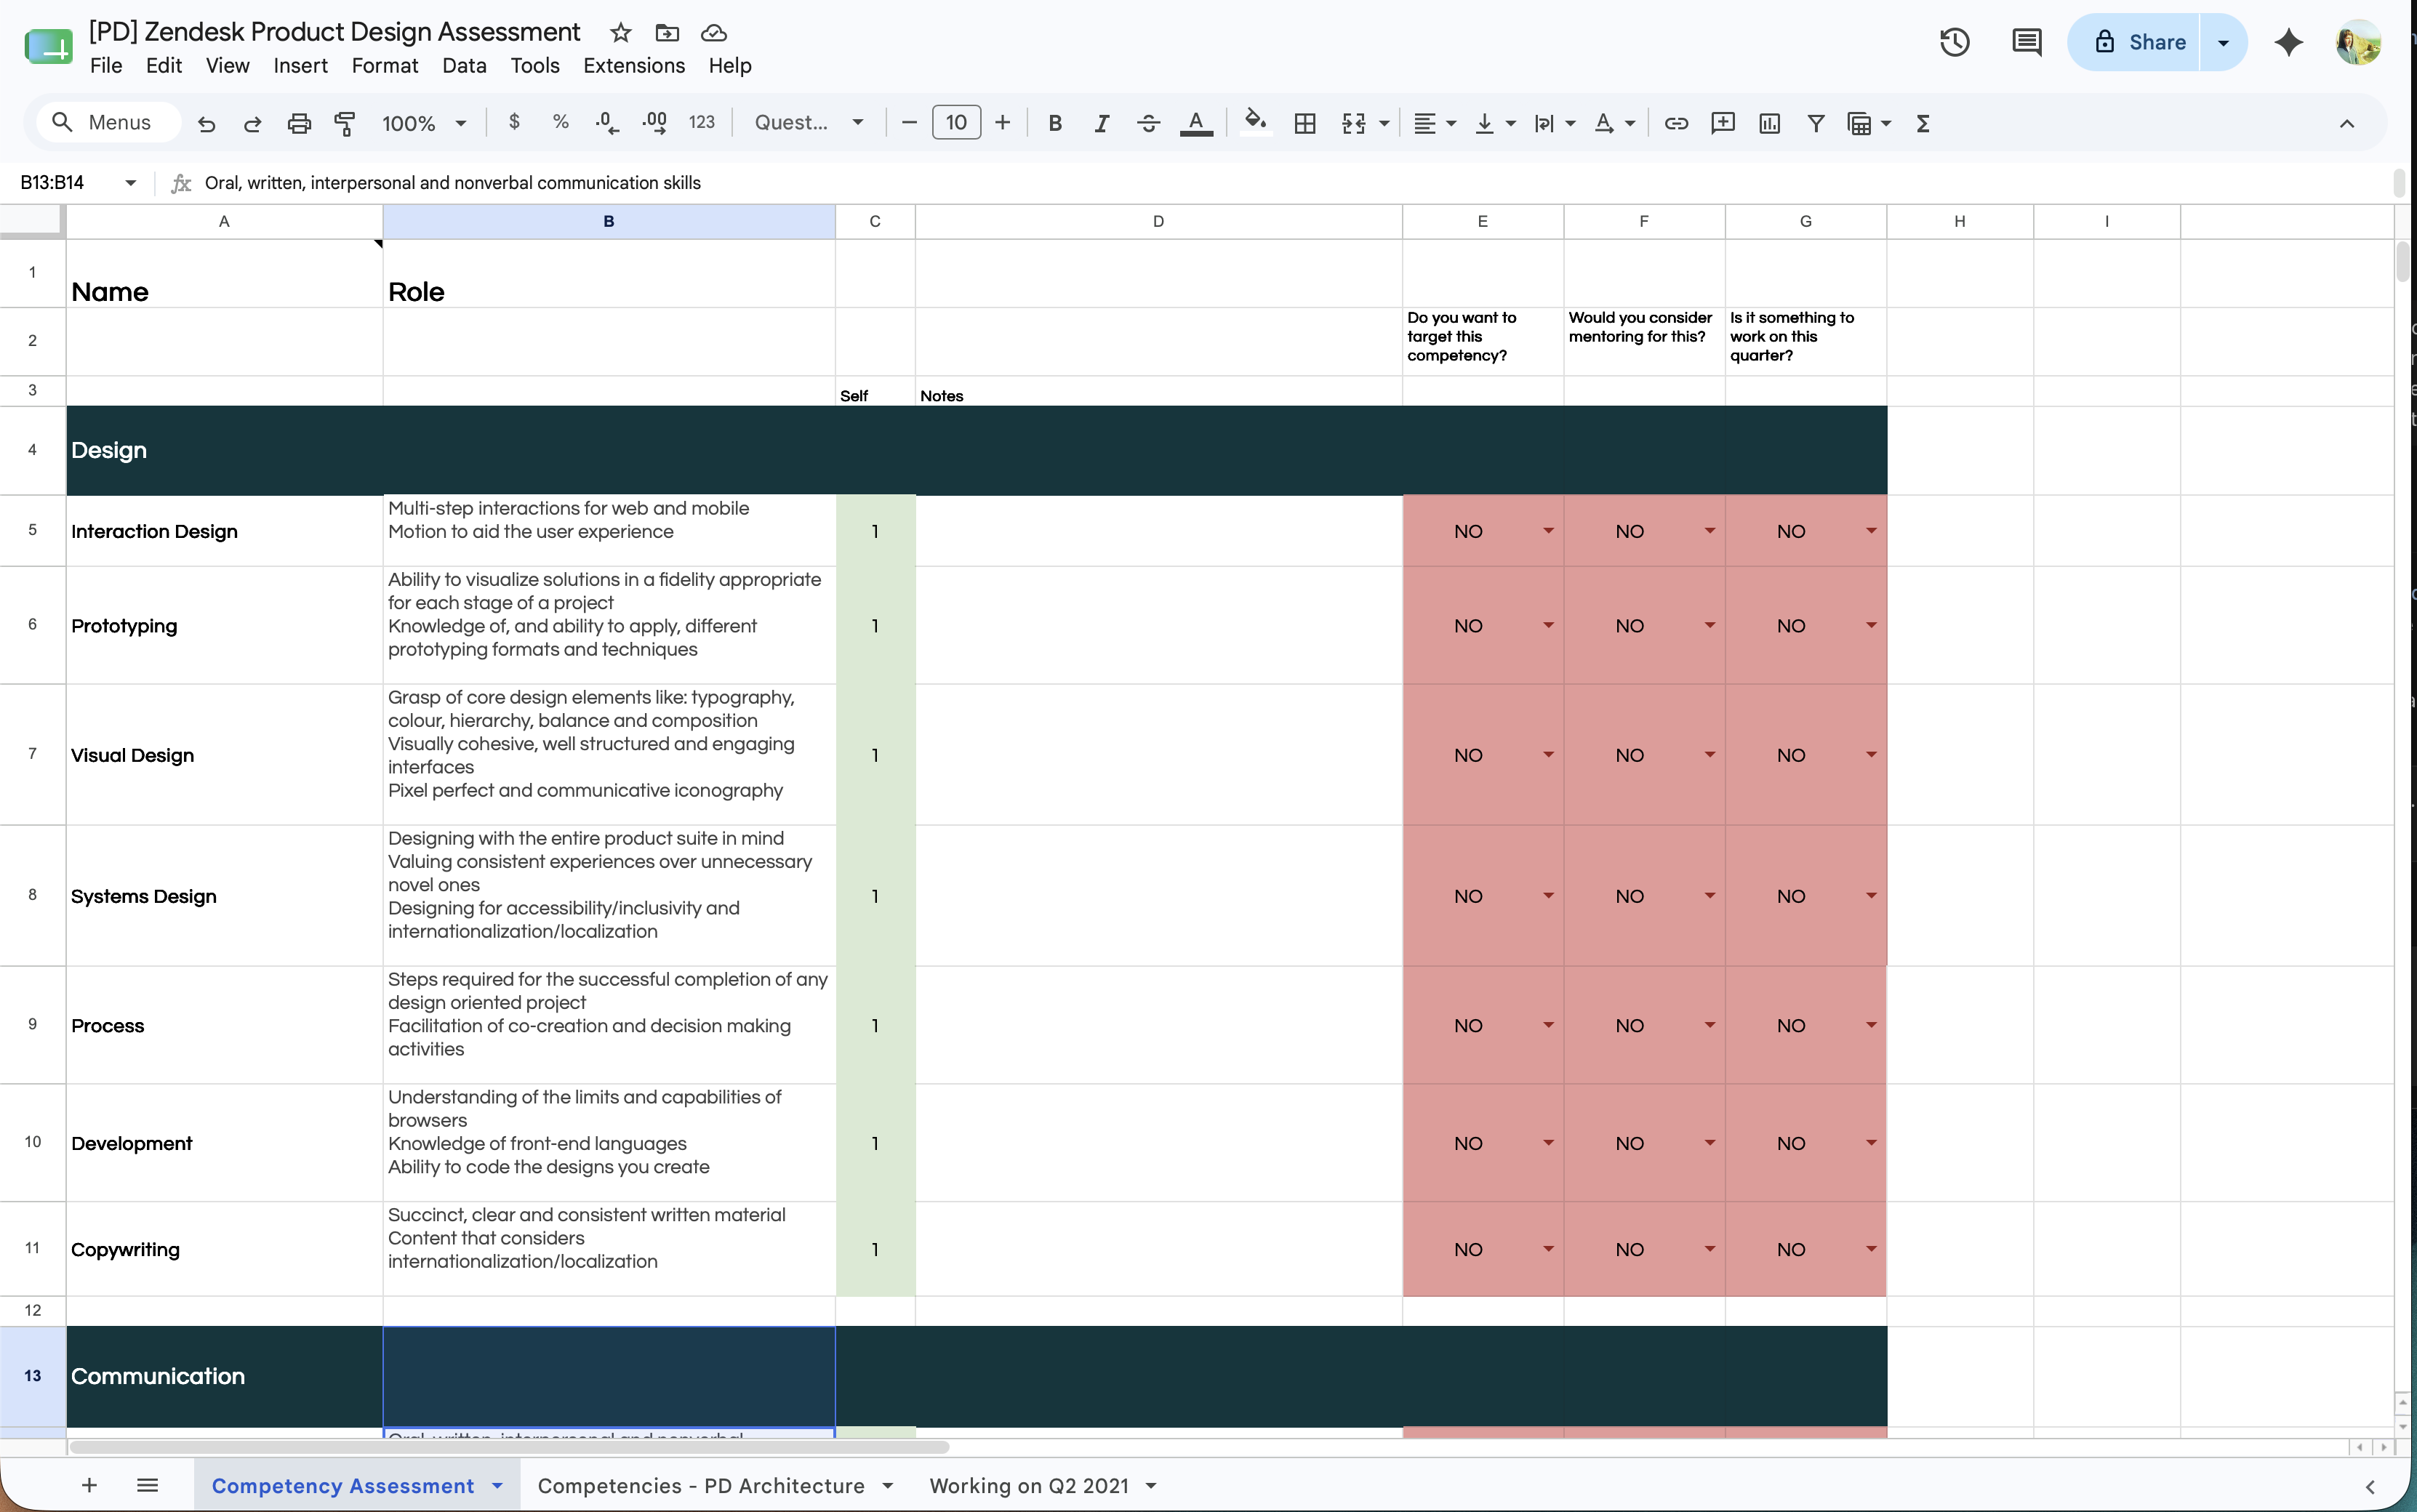The image size is (2417, 1512).
Task: Click the redo arrow icon
Action: pyautogui.click(x=252, y=123)
